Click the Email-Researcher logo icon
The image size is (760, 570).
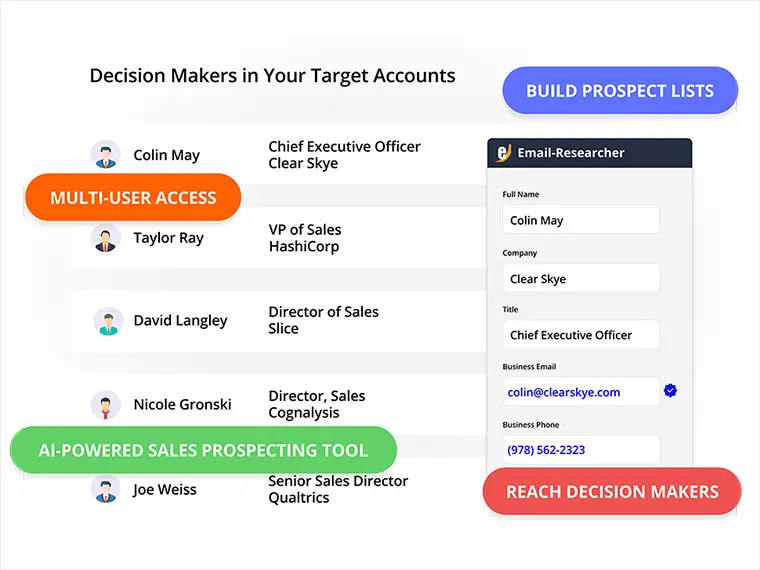point(504,153)
